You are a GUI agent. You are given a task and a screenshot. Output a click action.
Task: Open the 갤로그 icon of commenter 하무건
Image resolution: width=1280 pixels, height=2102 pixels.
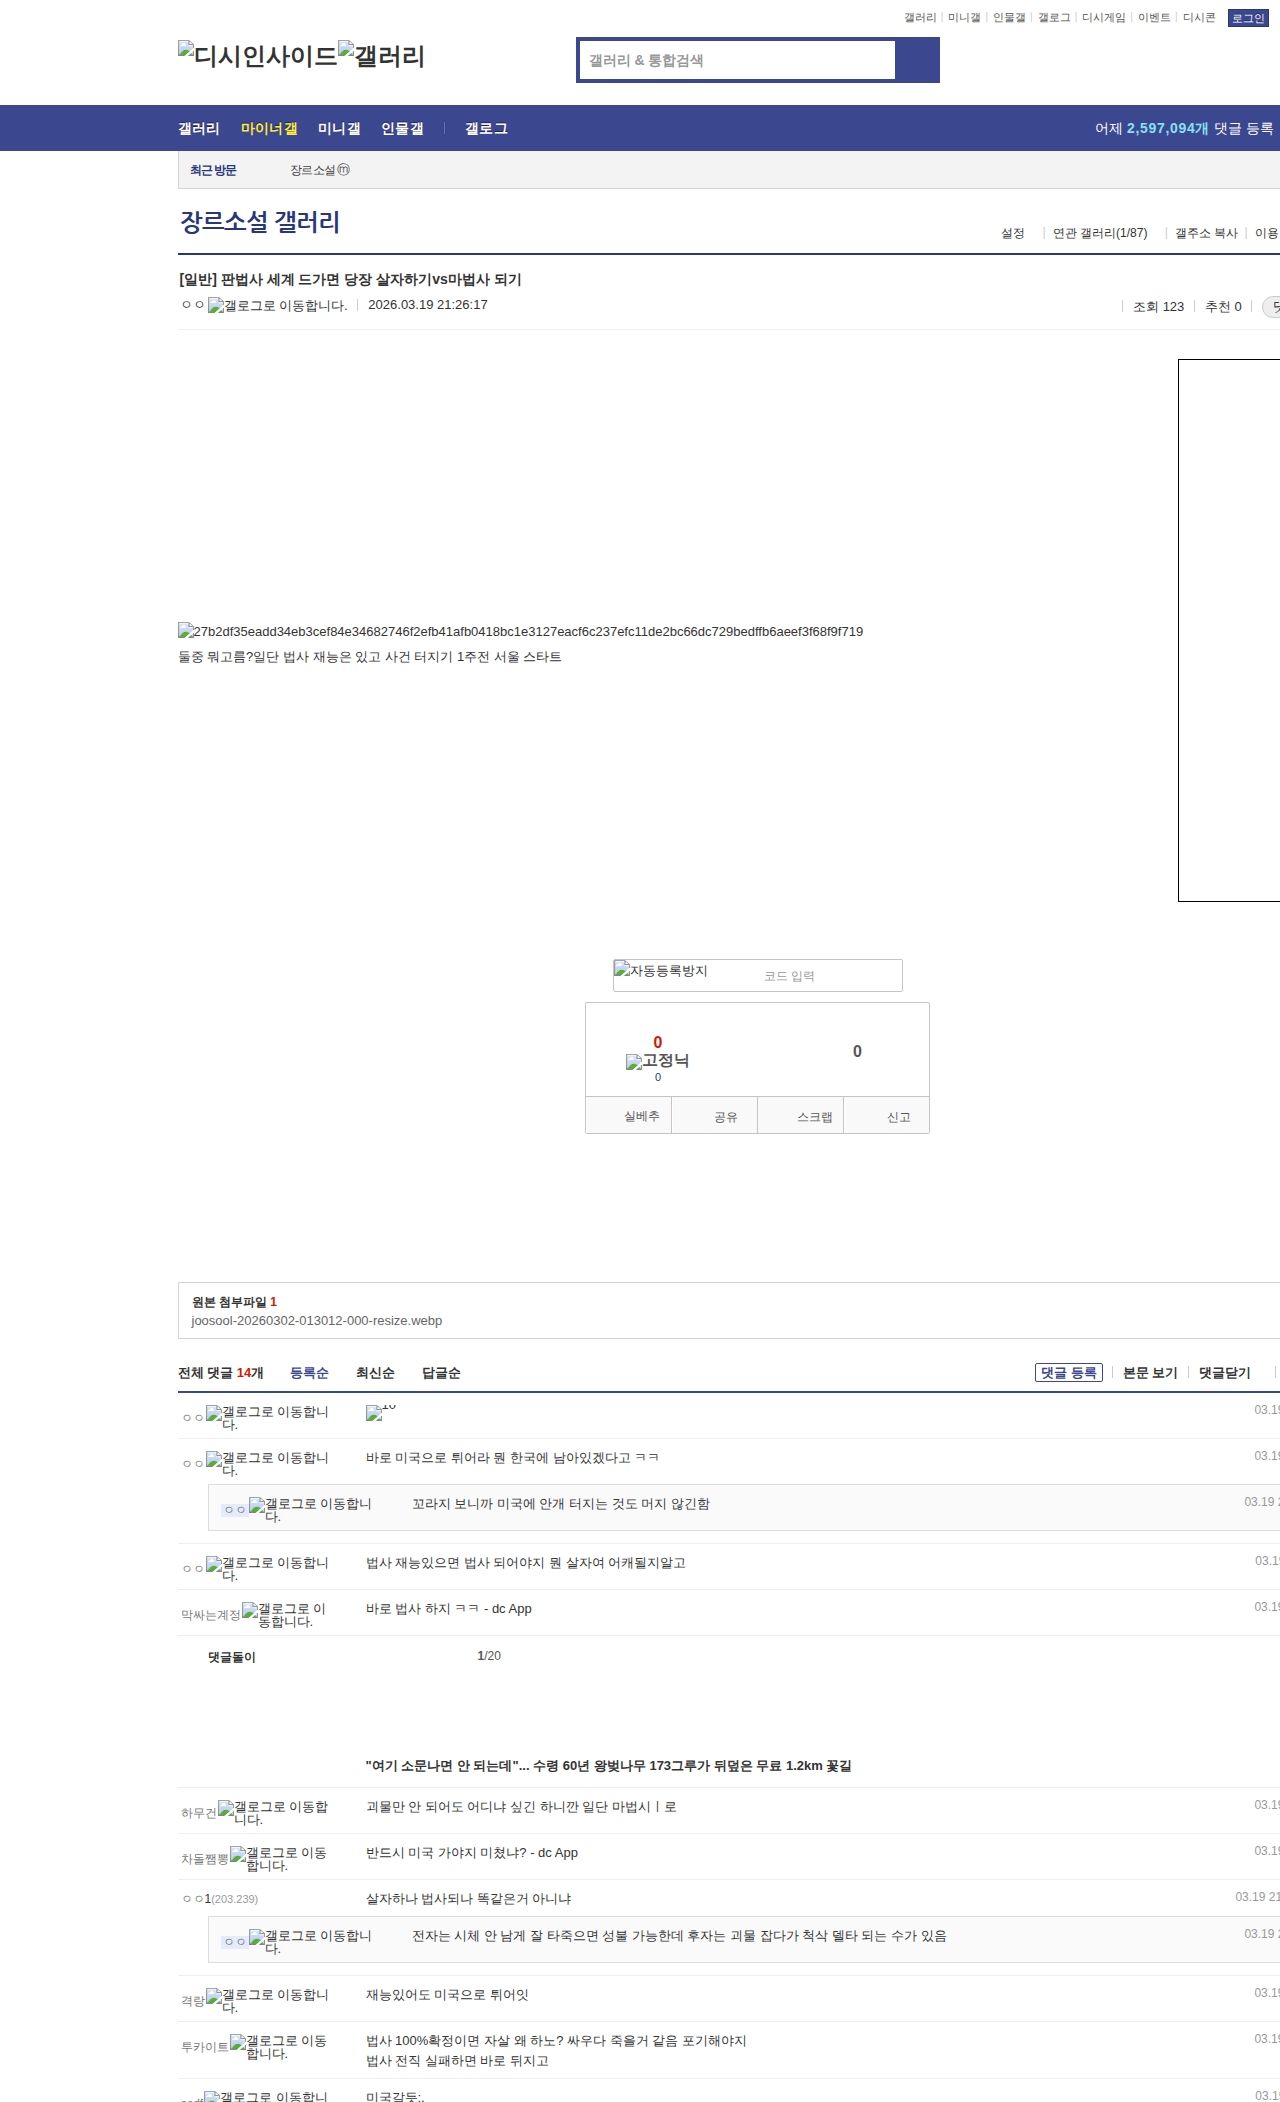click(272, 1813)
